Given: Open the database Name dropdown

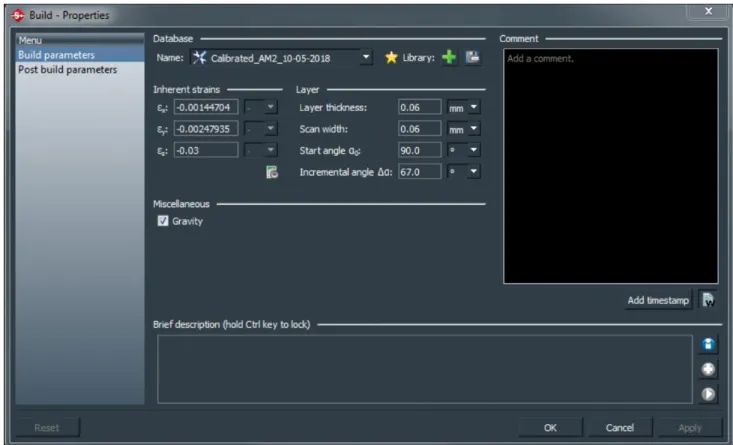Looking at the screenshot, I should [366, 58].
